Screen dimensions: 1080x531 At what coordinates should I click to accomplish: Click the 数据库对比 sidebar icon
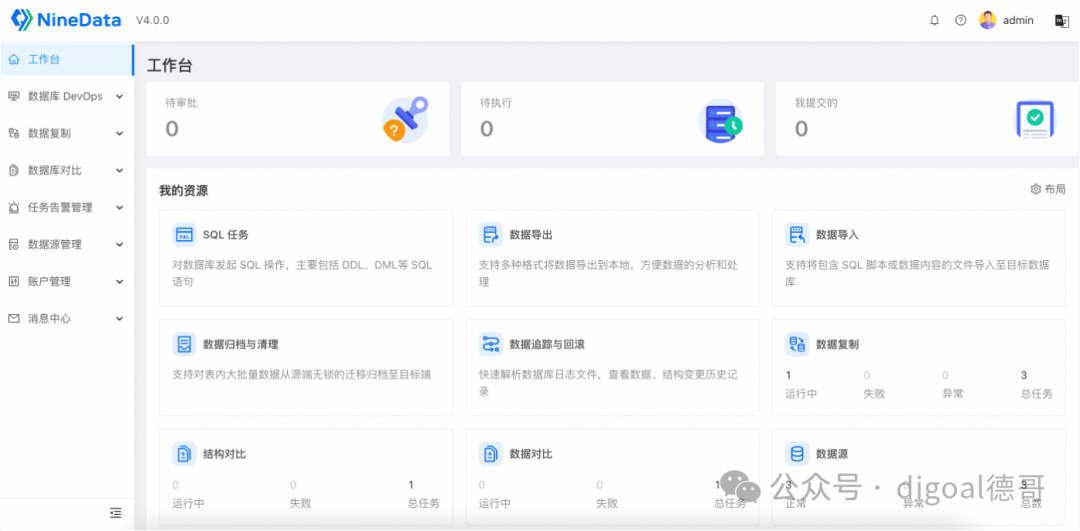[14, 171]
